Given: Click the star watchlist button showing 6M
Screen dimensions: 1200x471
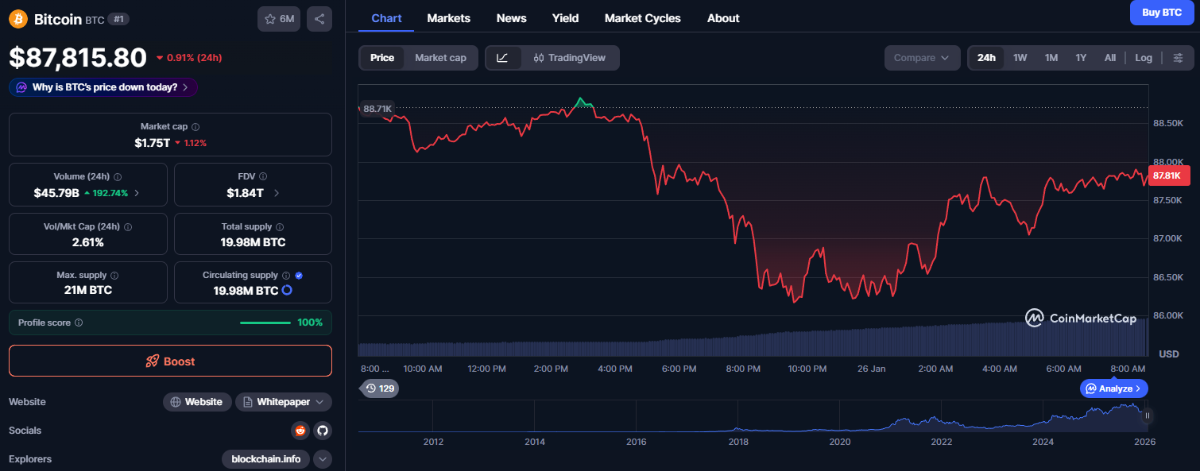Looking at the screenshot, I should tap(280, 19).
